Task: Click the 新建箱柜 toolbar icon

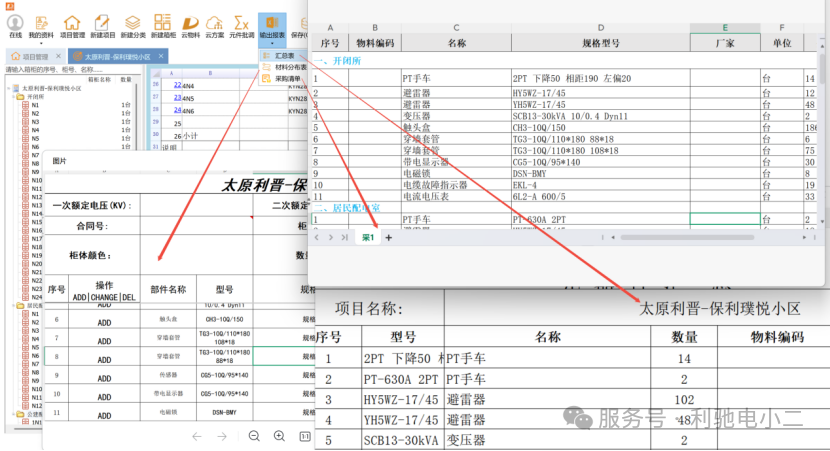Action: coord(163,26)
